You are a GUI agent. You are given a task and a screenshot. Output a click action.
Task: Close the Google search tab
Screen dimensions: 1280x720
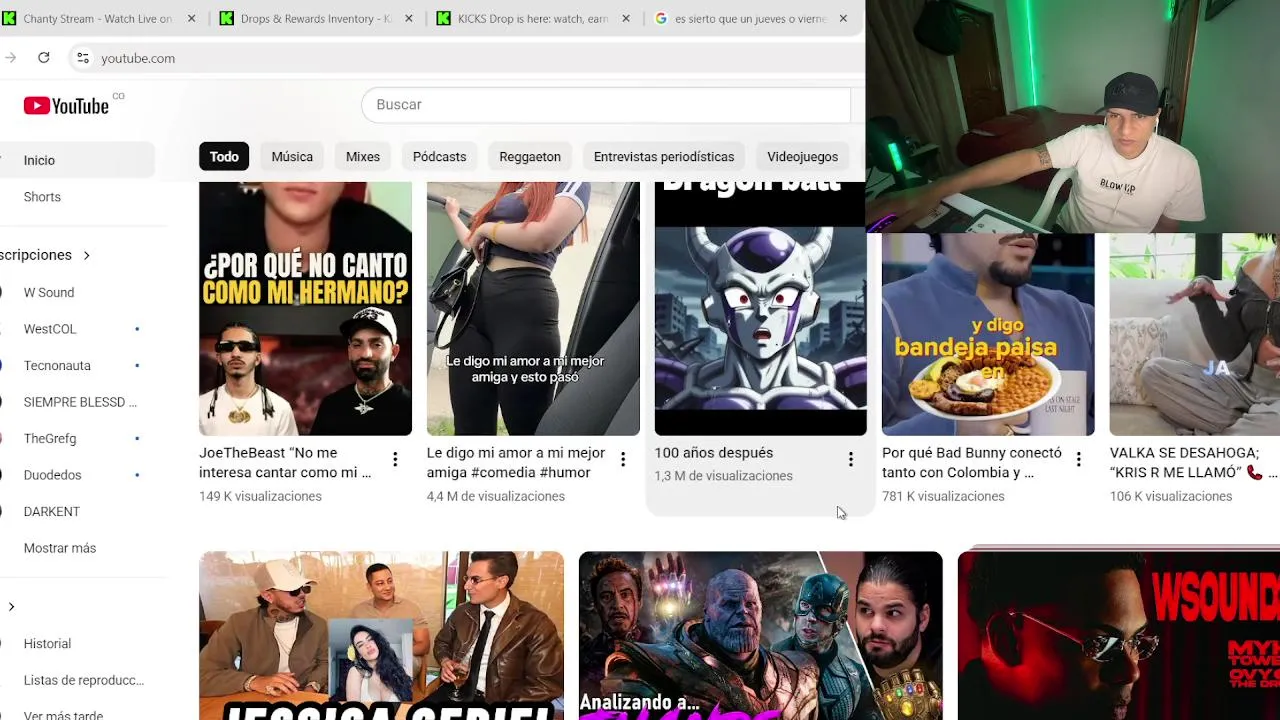click(843, 19)
